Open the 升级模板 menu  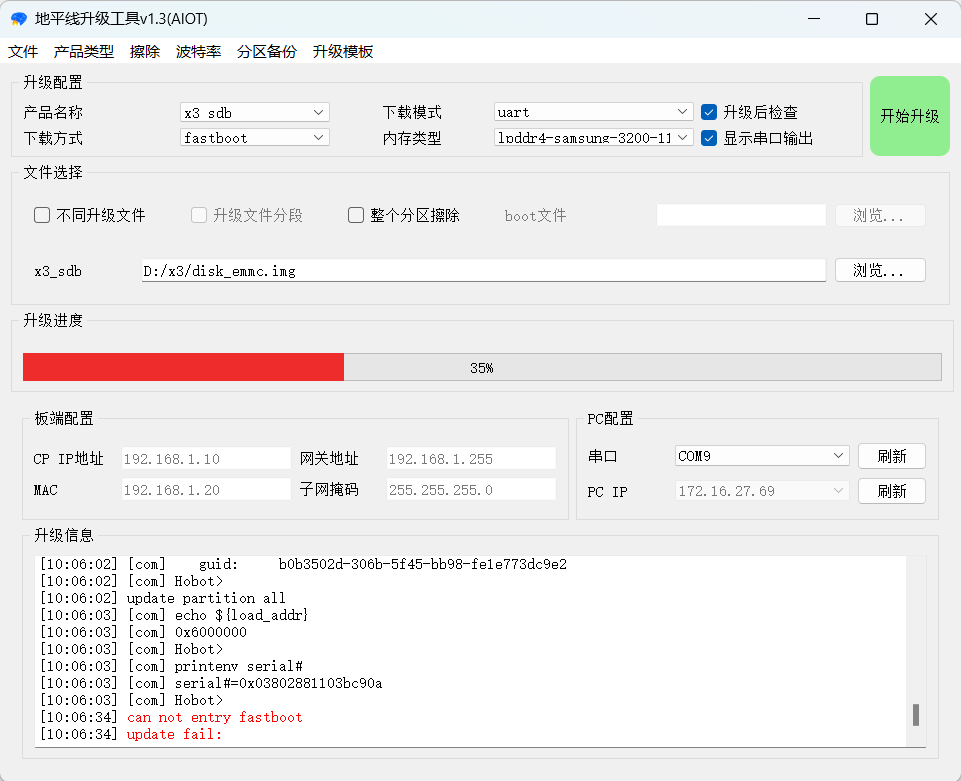pos(343,51)
